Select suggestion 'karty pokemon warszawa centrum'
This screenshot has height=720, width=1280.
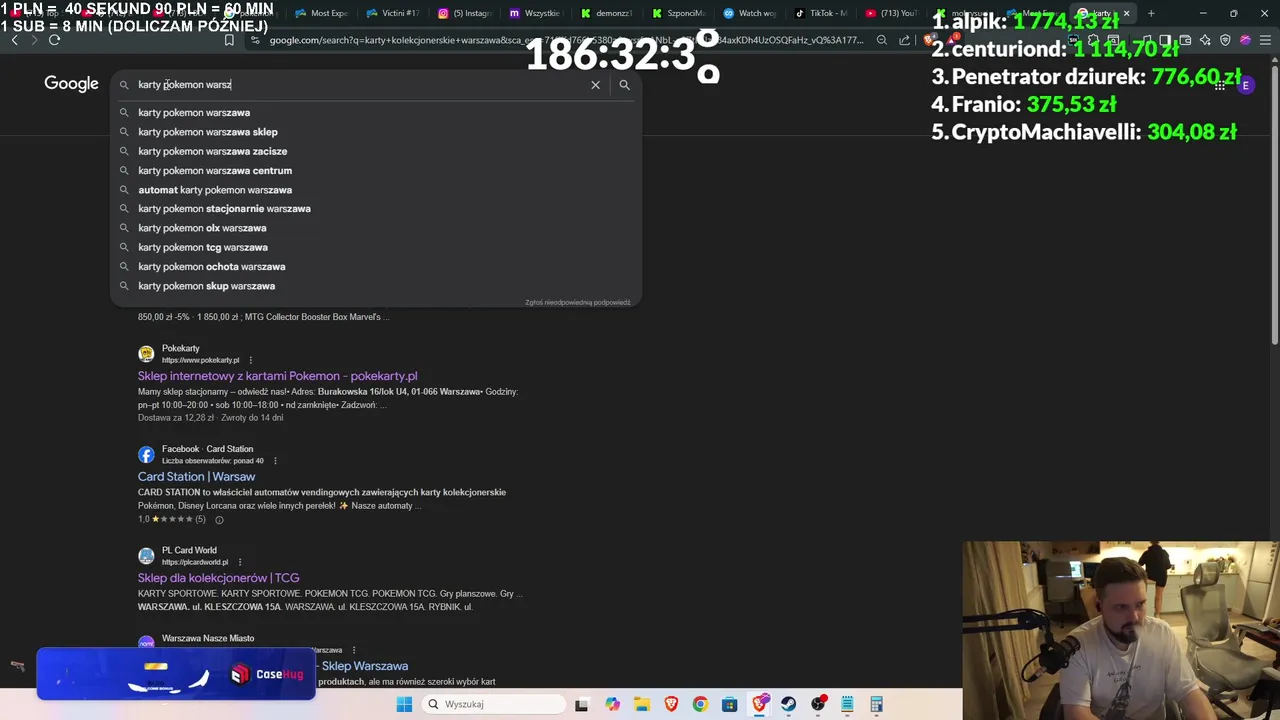coord(375,170)
